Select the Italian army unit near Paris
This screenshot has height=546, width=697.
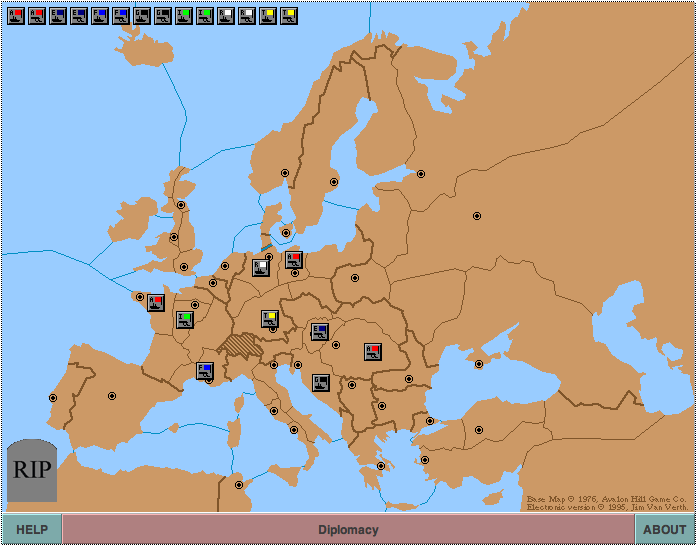point(184,320)
